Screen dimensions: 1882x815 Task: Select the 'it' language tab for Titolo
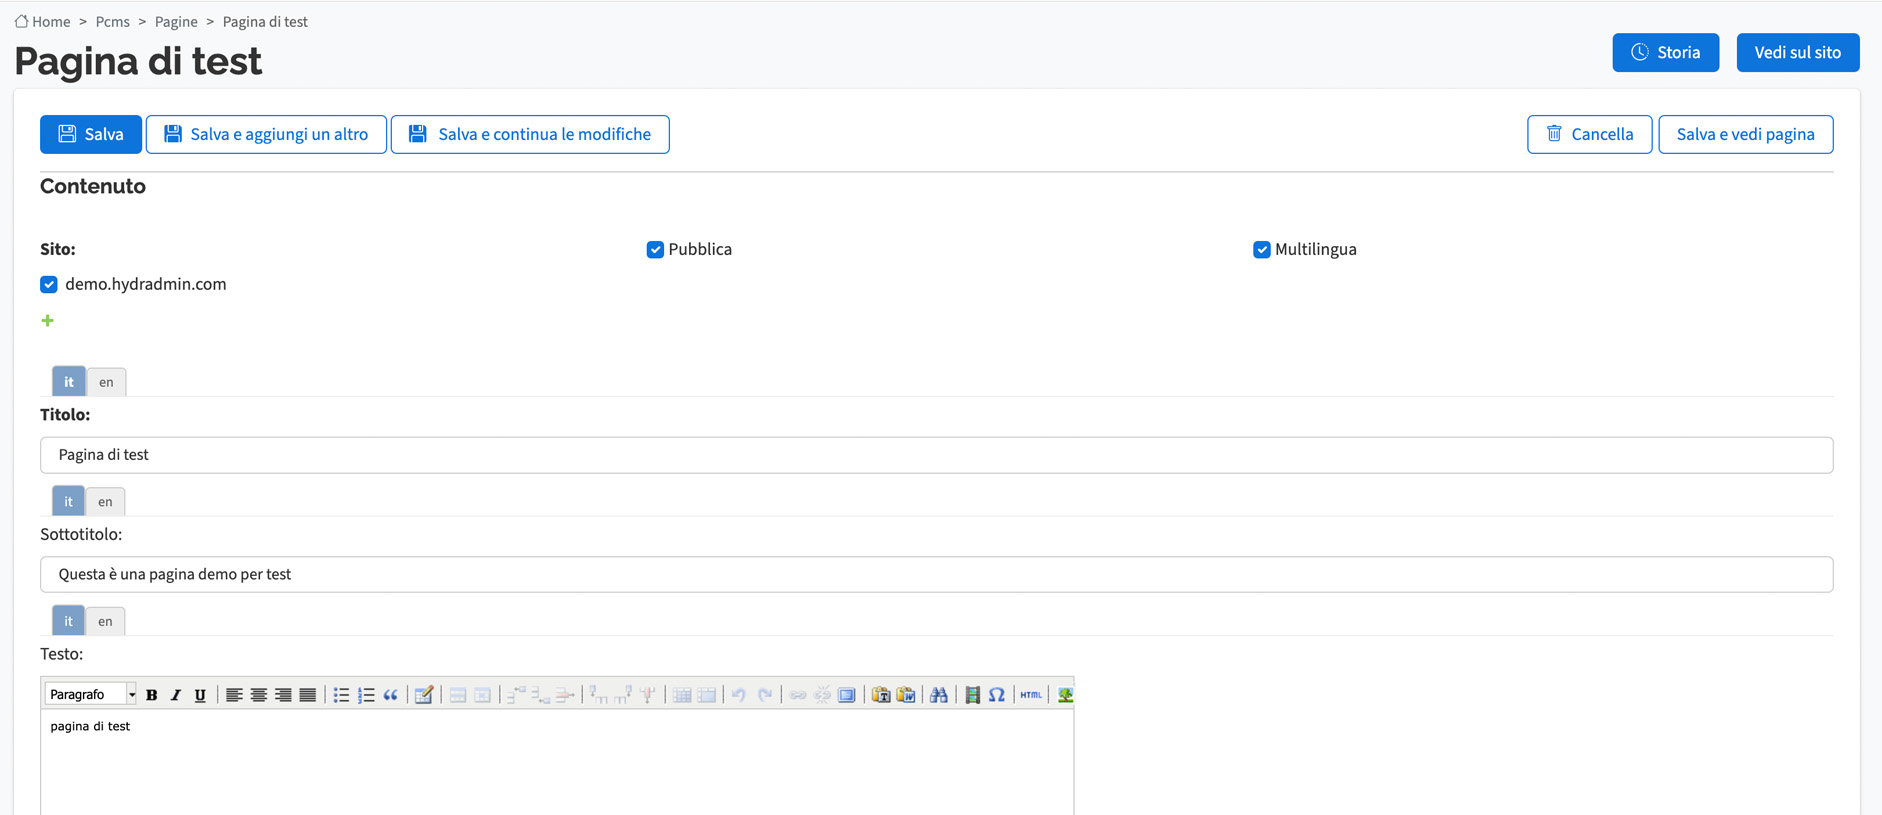(x=69, y=382)
